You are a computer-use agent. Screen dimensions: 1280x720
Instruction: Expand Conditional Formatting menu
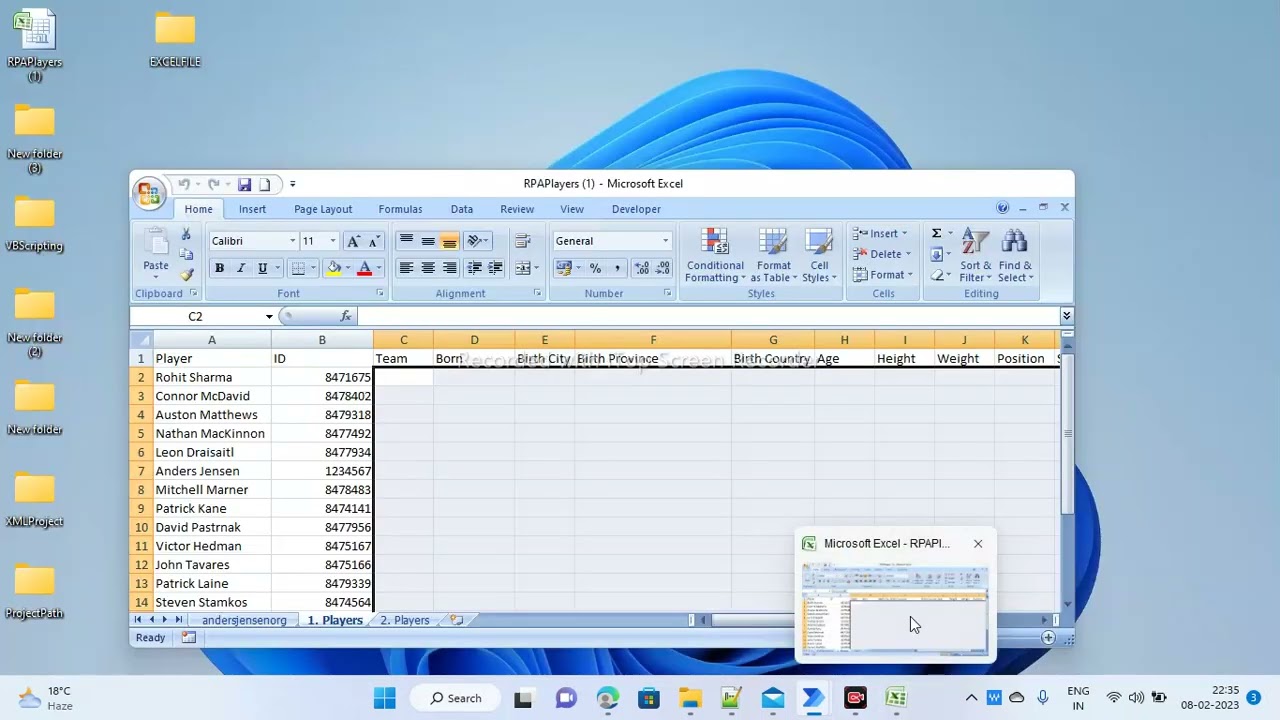[715, 256]
